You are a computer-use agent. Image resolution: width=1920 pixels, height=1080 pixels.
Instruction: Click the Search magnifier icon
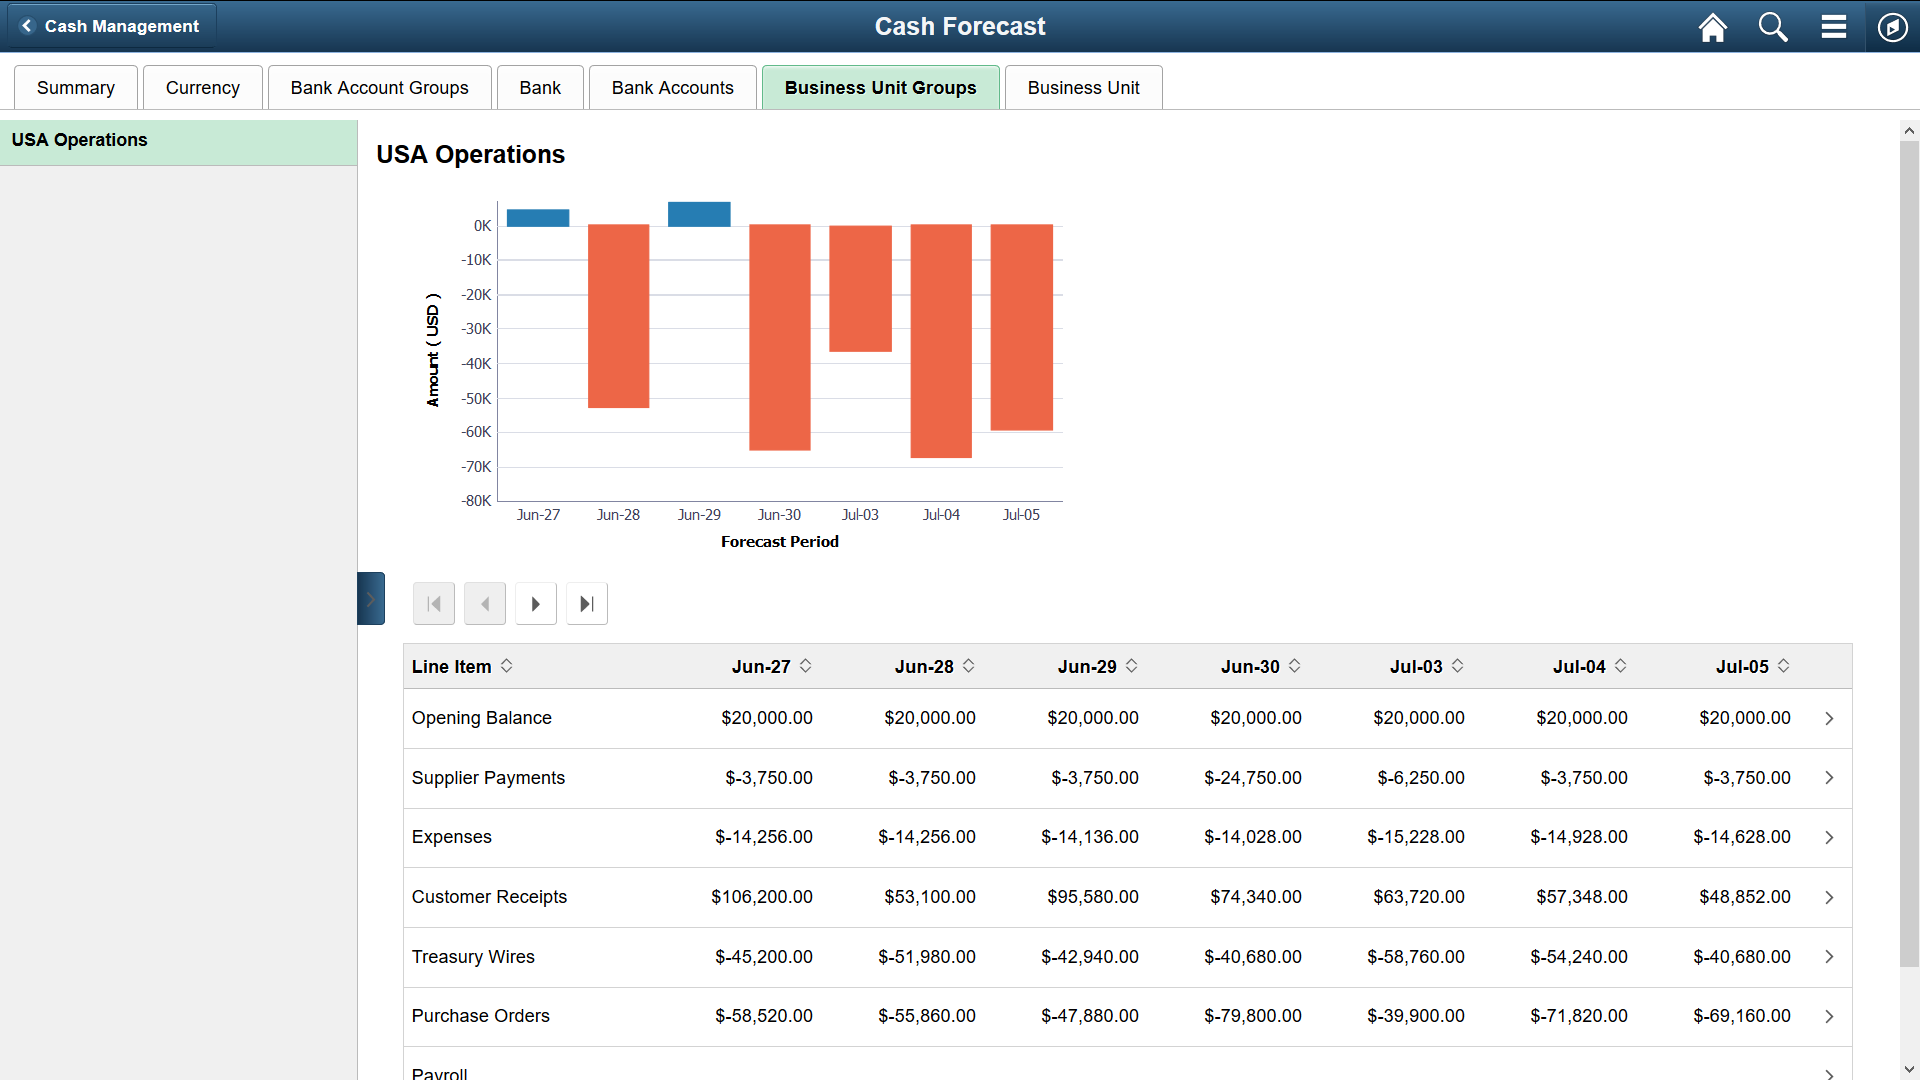coord(1773,27)
